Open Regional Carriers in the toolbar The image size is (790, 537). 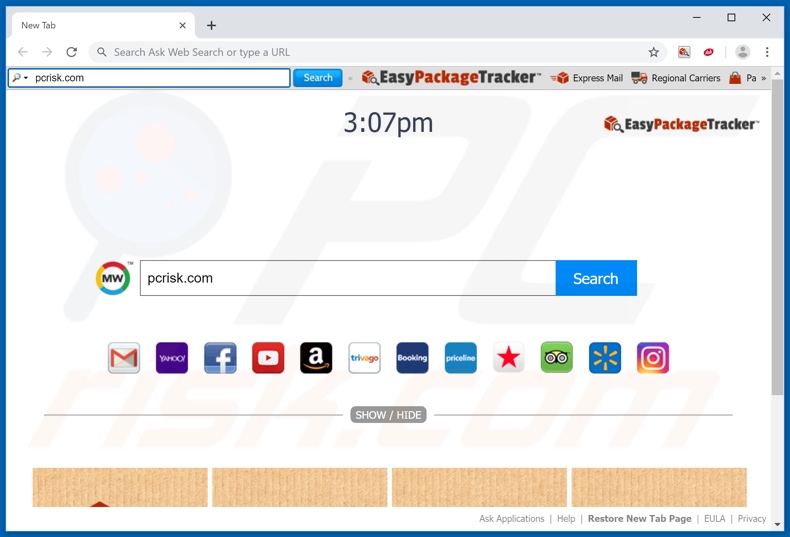676,78
